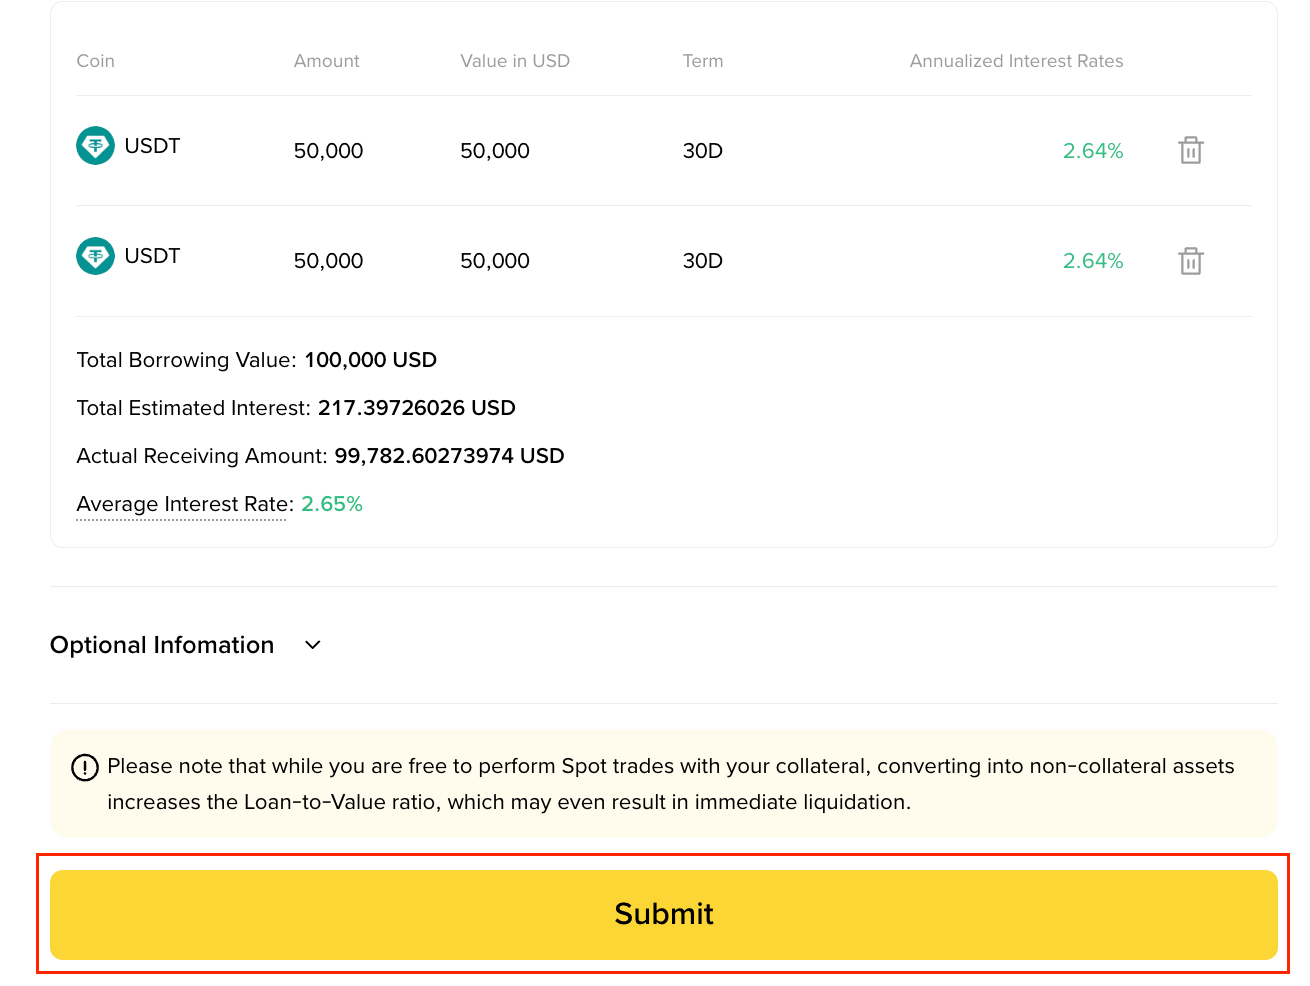Click the Value in USD column header

(515, 61)
